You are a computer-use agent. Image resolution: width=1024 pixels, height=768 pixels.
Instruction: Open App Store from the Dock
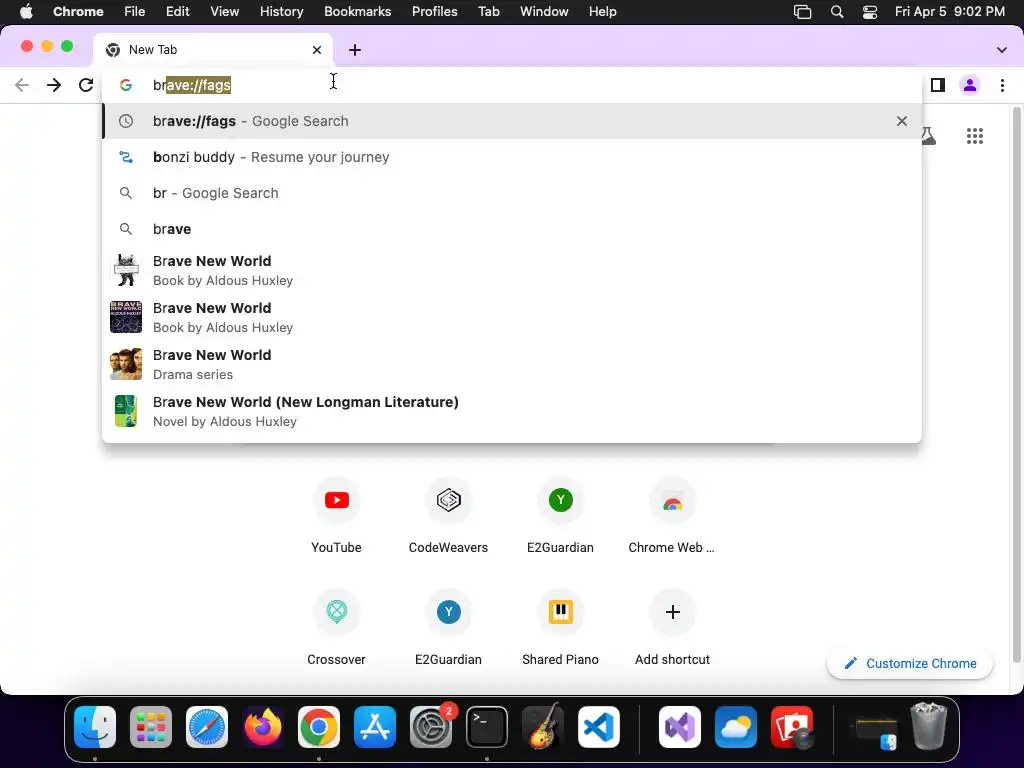[375, 727]
